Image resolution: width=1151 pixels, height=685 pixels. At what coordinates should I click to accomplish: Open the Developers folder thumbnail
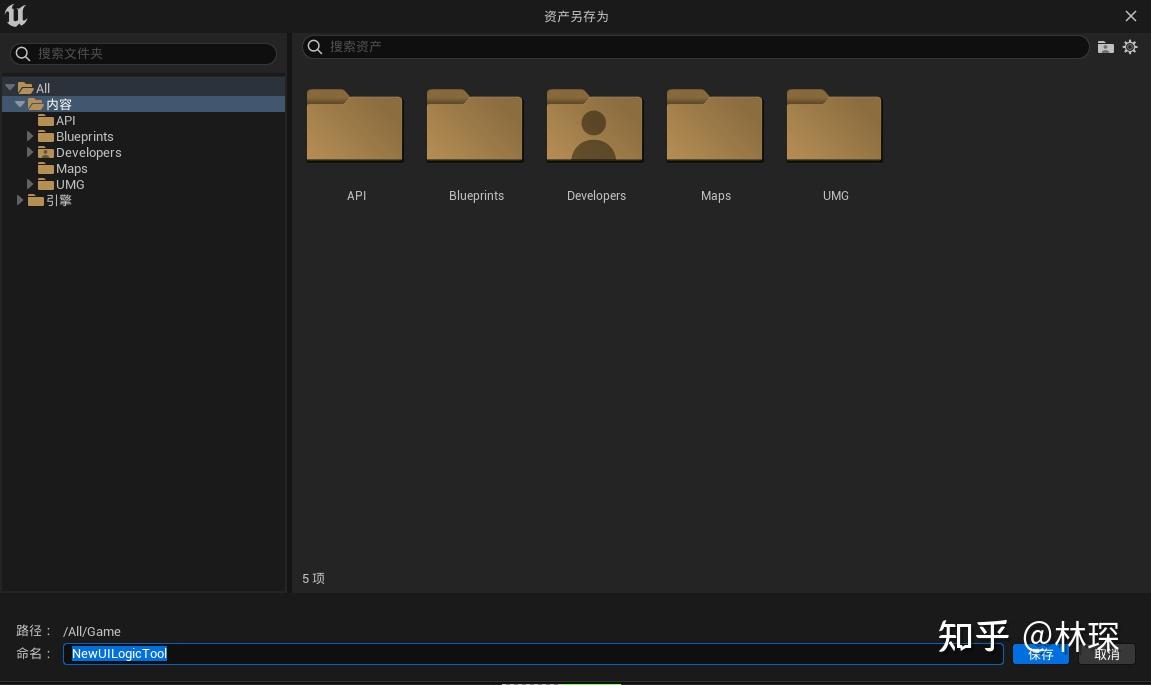coord(596,126)
